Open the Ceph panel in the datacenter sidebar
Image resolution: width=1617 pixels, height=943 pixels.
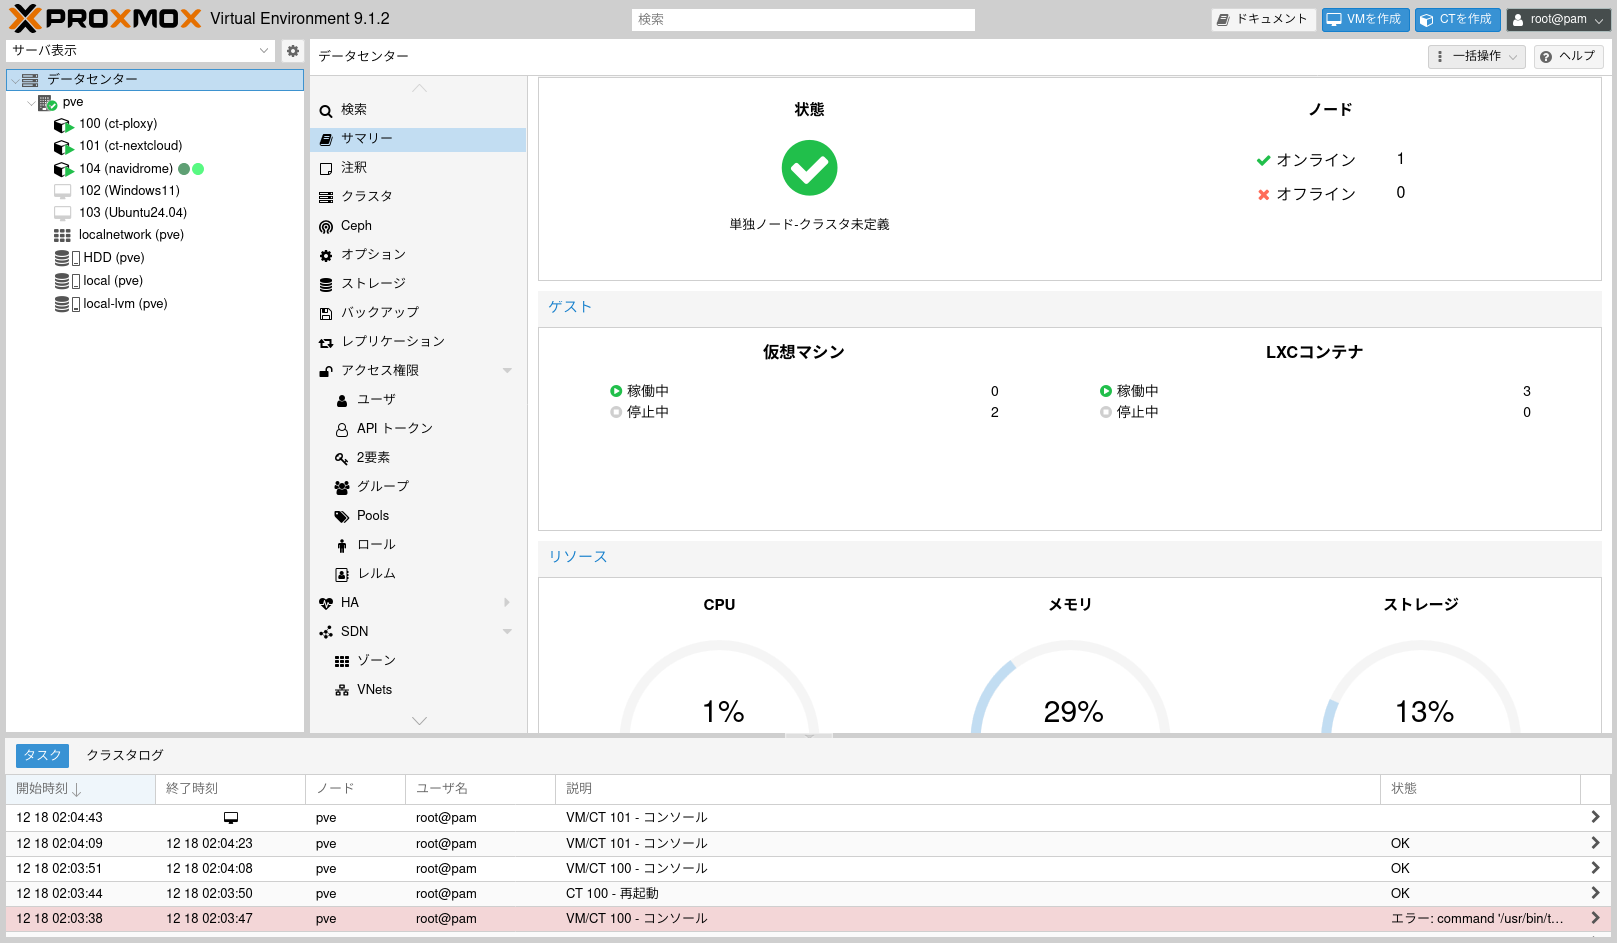355,225
